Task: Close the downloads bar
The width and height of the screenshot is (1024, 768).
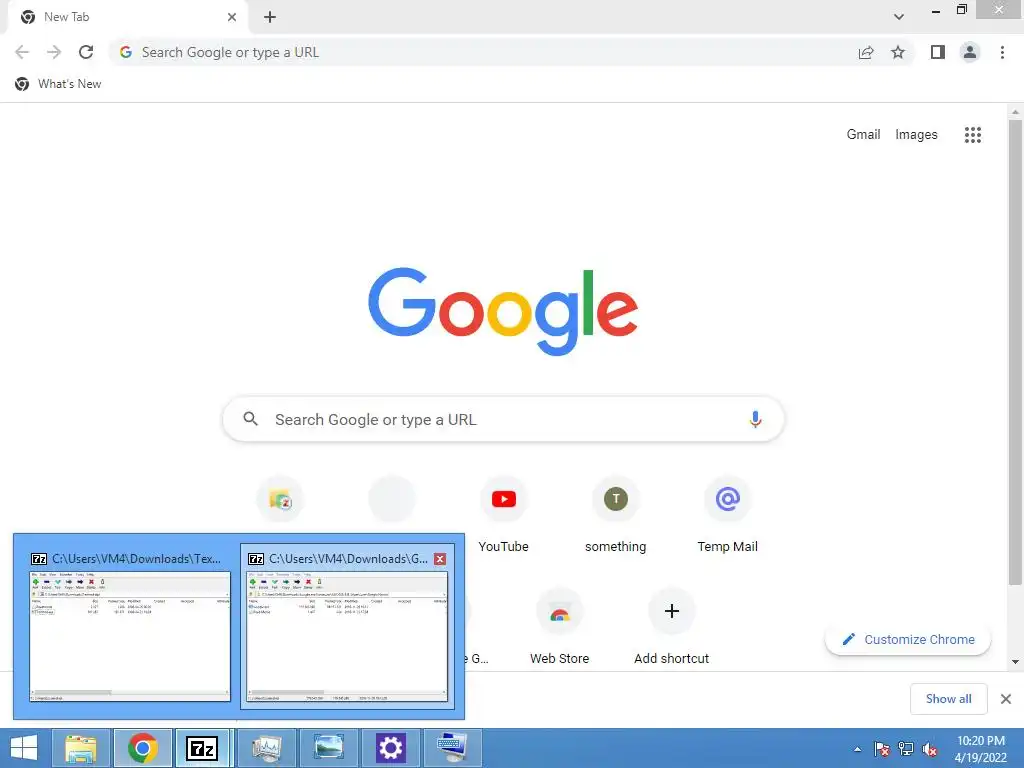Action: pos(1006,699)
